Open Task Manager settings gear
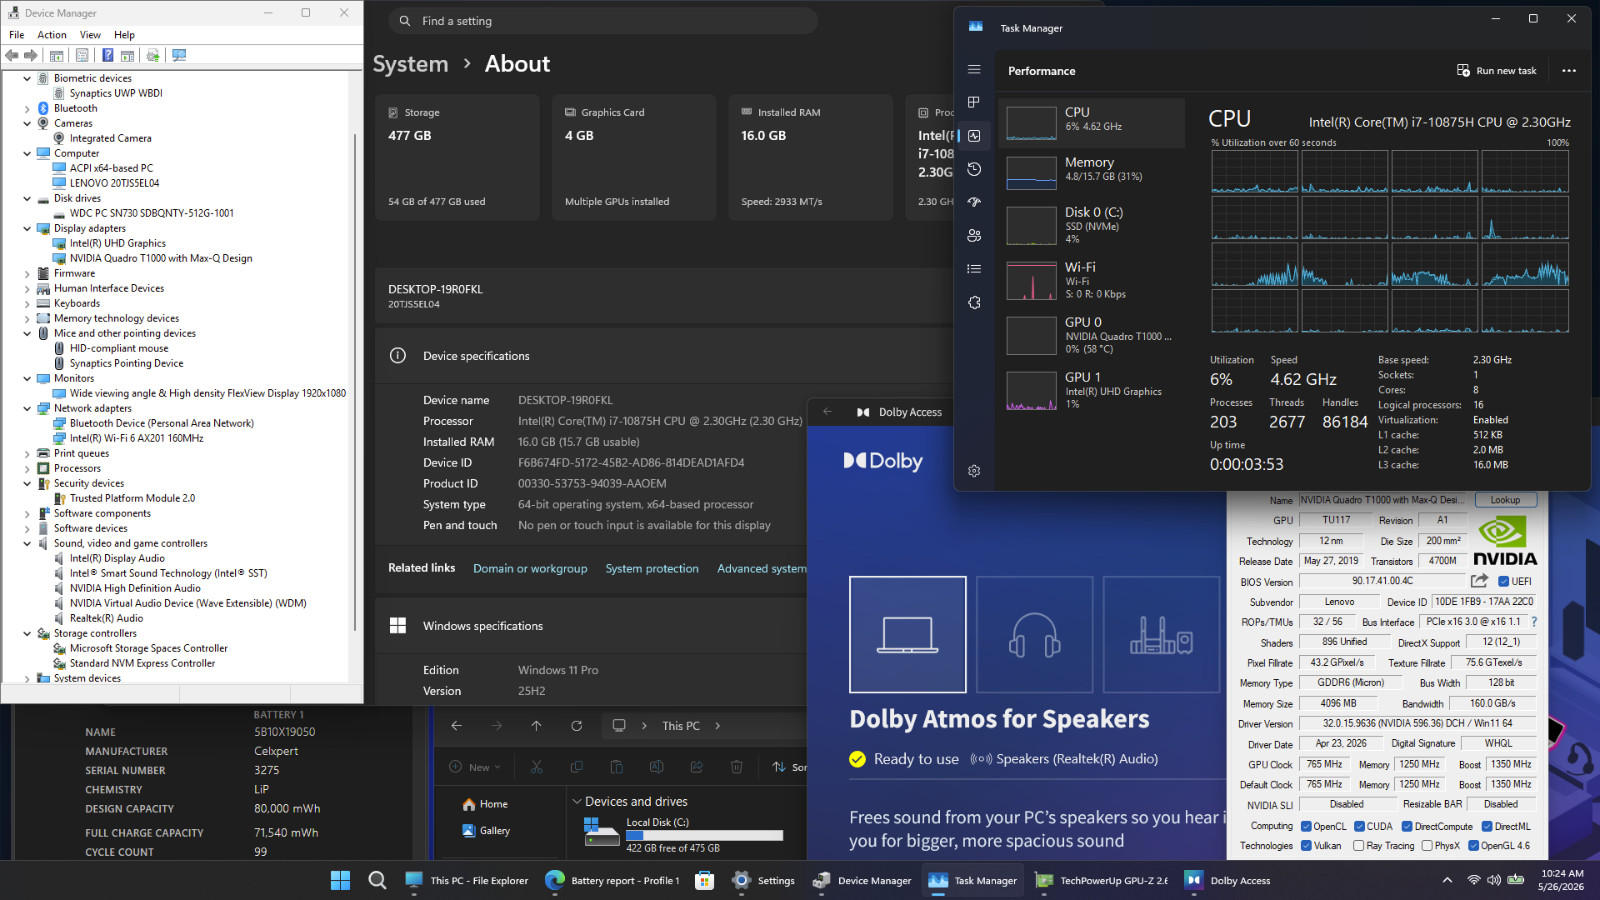 [974, 471]
